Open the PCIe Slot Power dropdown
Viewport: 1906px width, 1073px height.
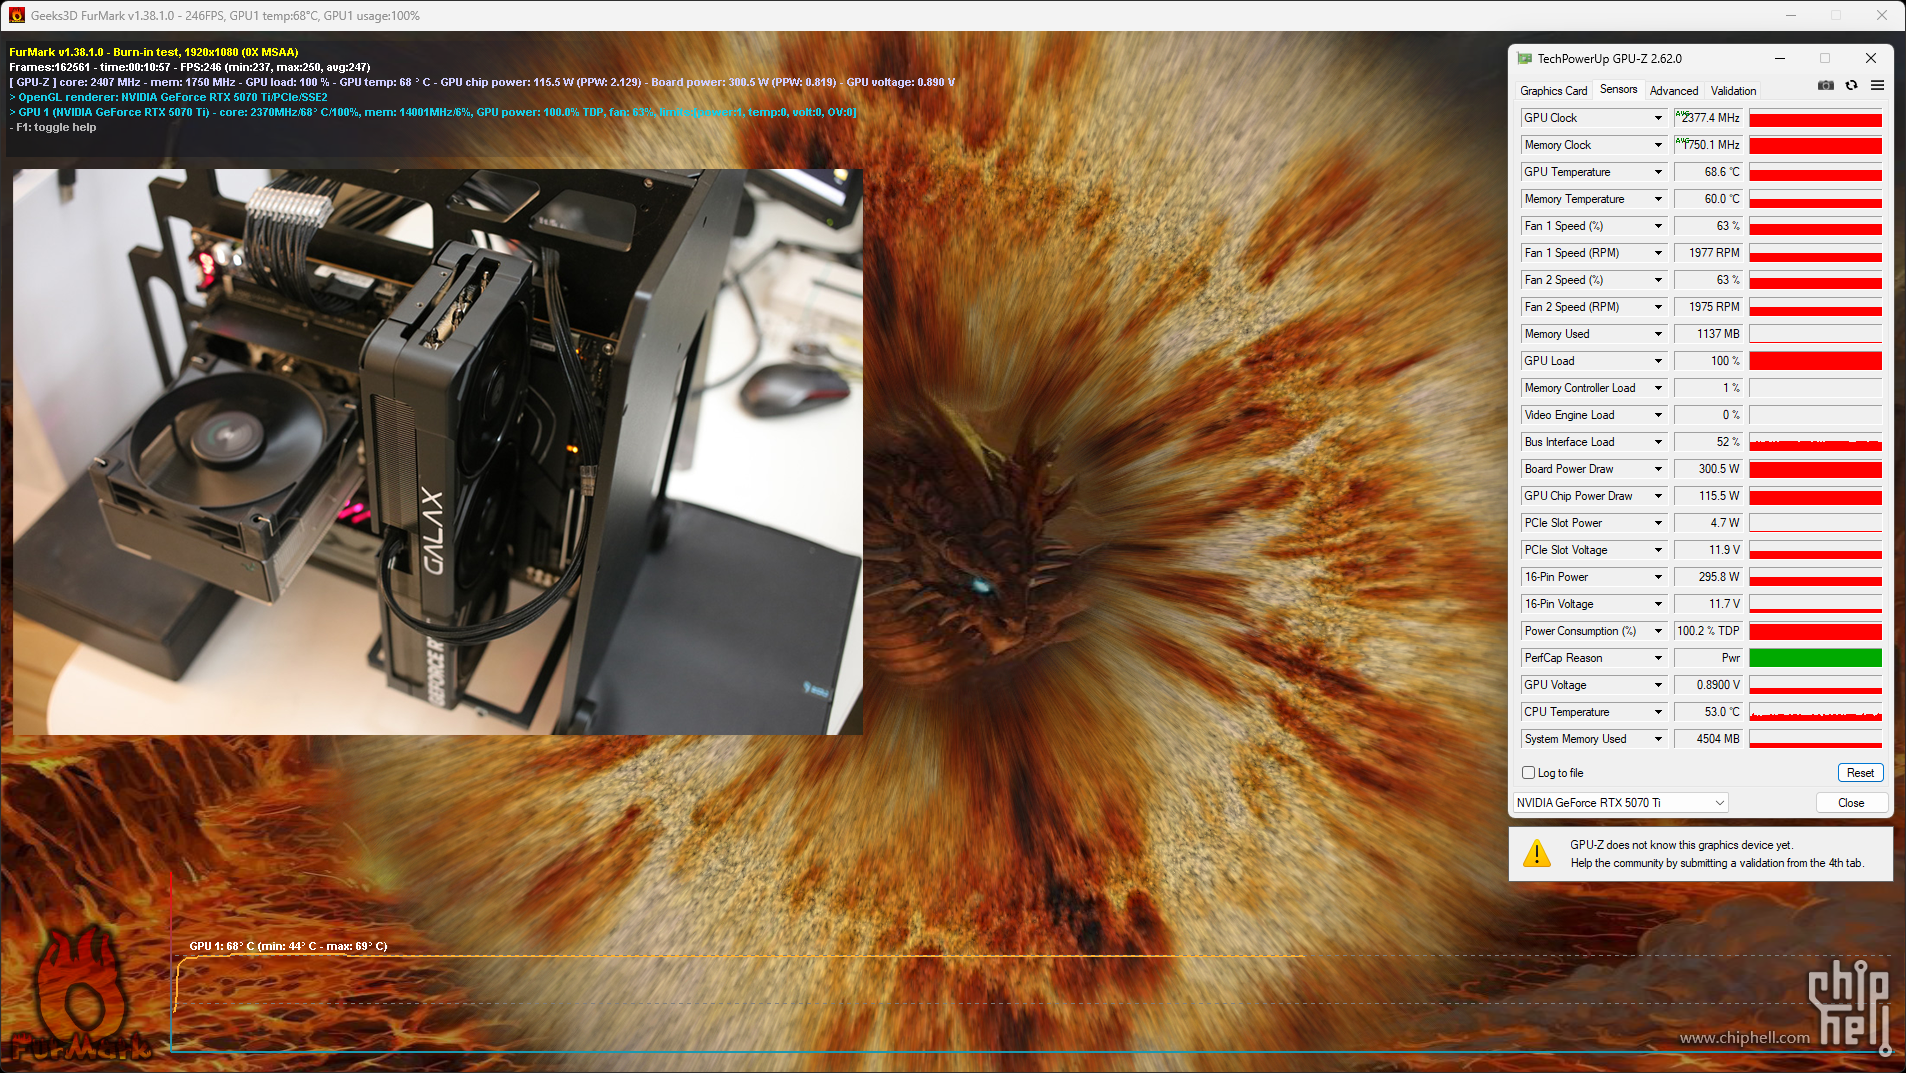pos(1658,523)
